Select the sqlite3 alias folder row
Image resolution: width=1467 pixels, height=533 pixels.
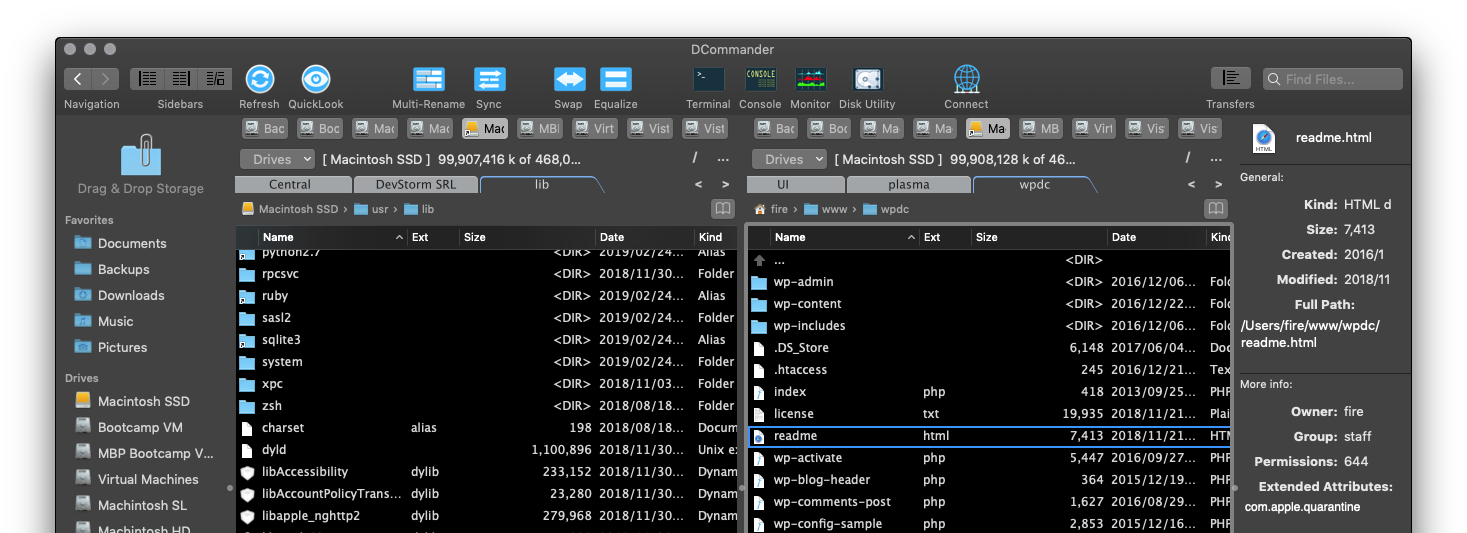(x=487, y=340)
